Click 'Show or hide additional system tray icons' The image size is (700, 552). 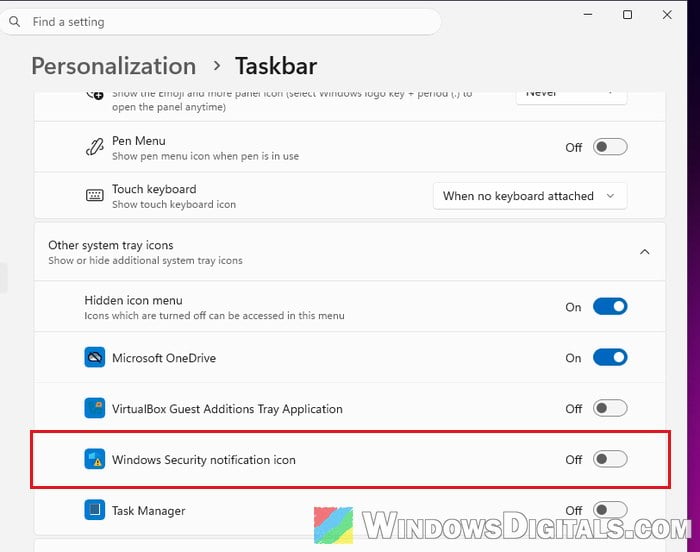(x=146, y=261)
